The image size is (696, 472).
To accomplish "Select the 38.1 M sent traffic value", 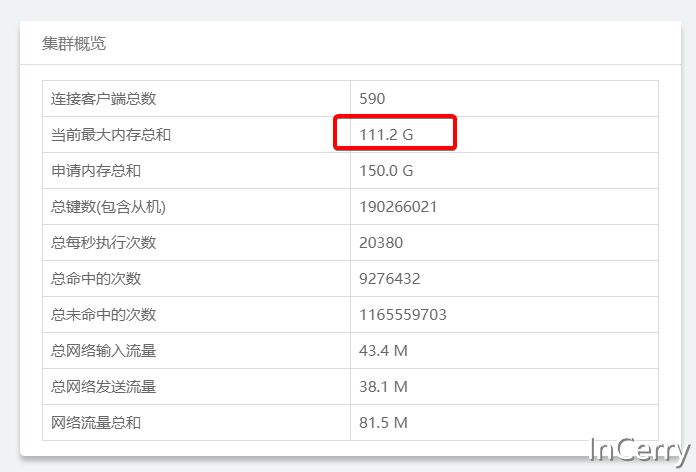I will [383, 387].
